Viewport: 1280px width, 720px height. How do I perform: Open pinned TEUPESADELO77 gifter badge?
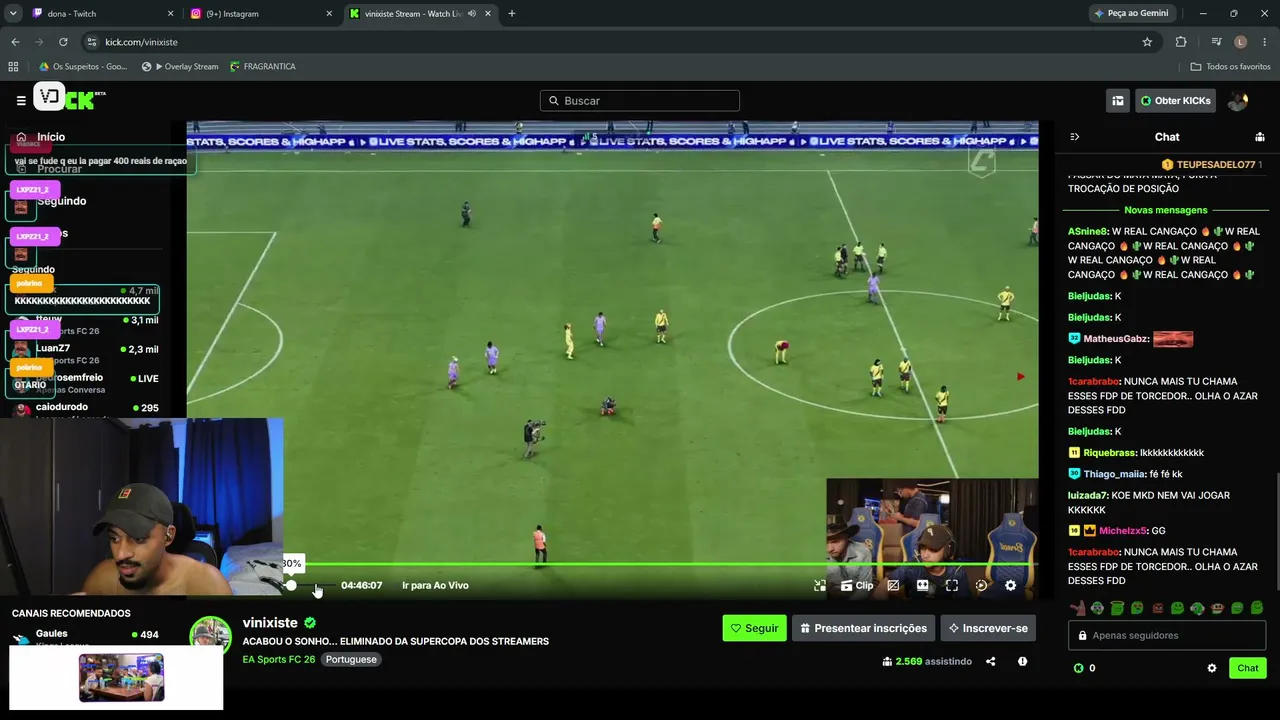coord(1210,164)
